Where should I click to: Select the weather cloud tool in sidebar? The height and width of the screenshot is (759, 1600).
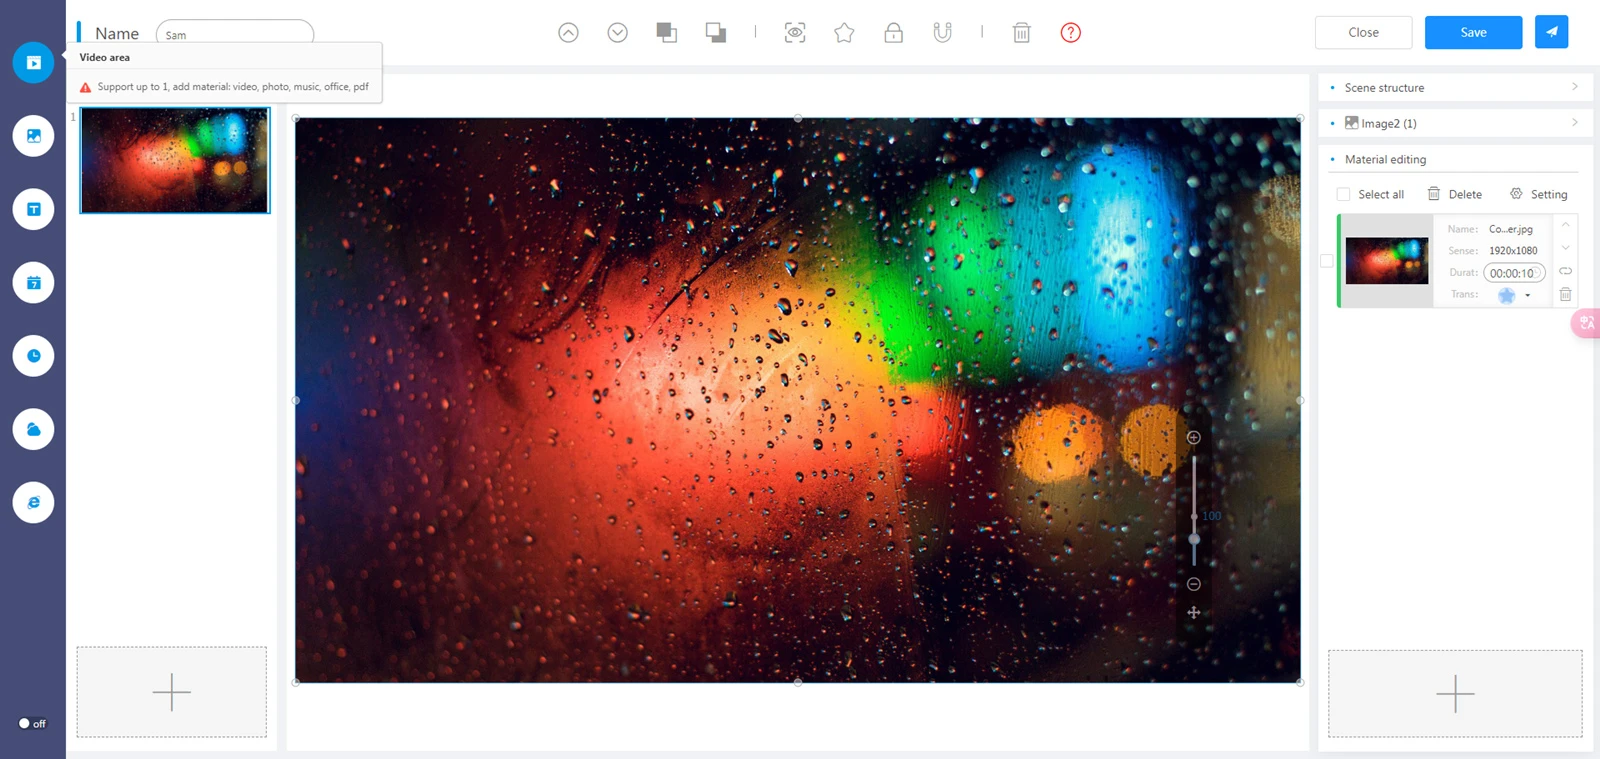(x=33, y=429)
